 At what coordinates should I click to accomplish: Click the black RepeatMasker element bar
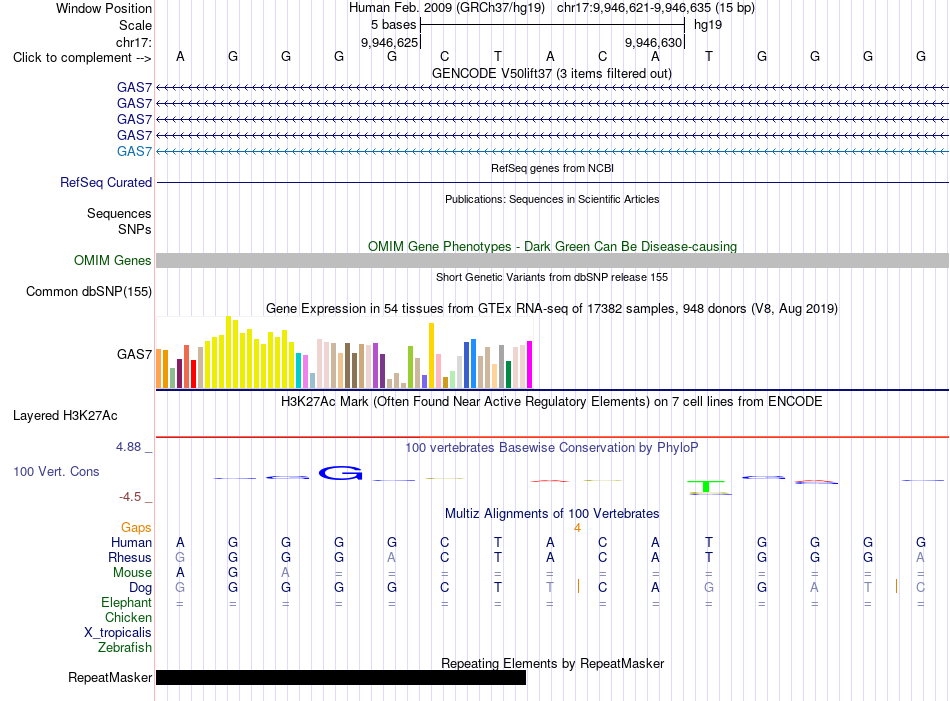(x=341, y=677)
